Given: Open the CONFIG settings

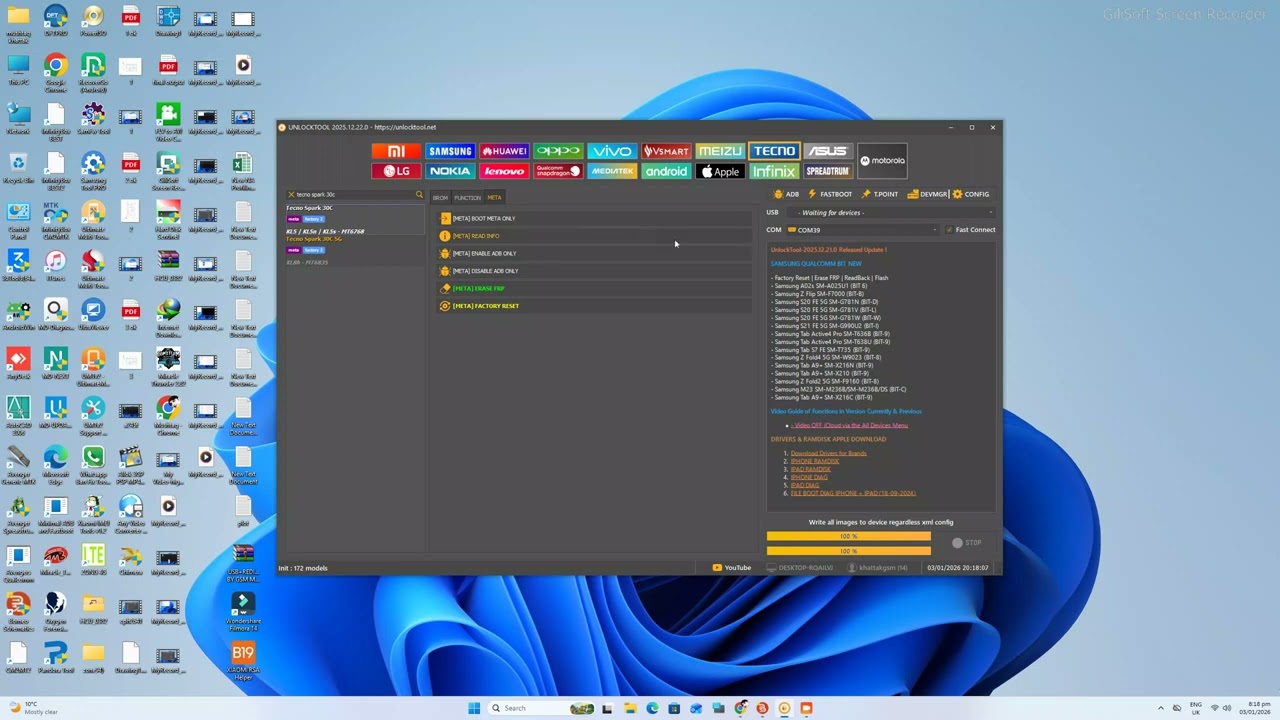Looking at the screenshot, I should (971, 194).
